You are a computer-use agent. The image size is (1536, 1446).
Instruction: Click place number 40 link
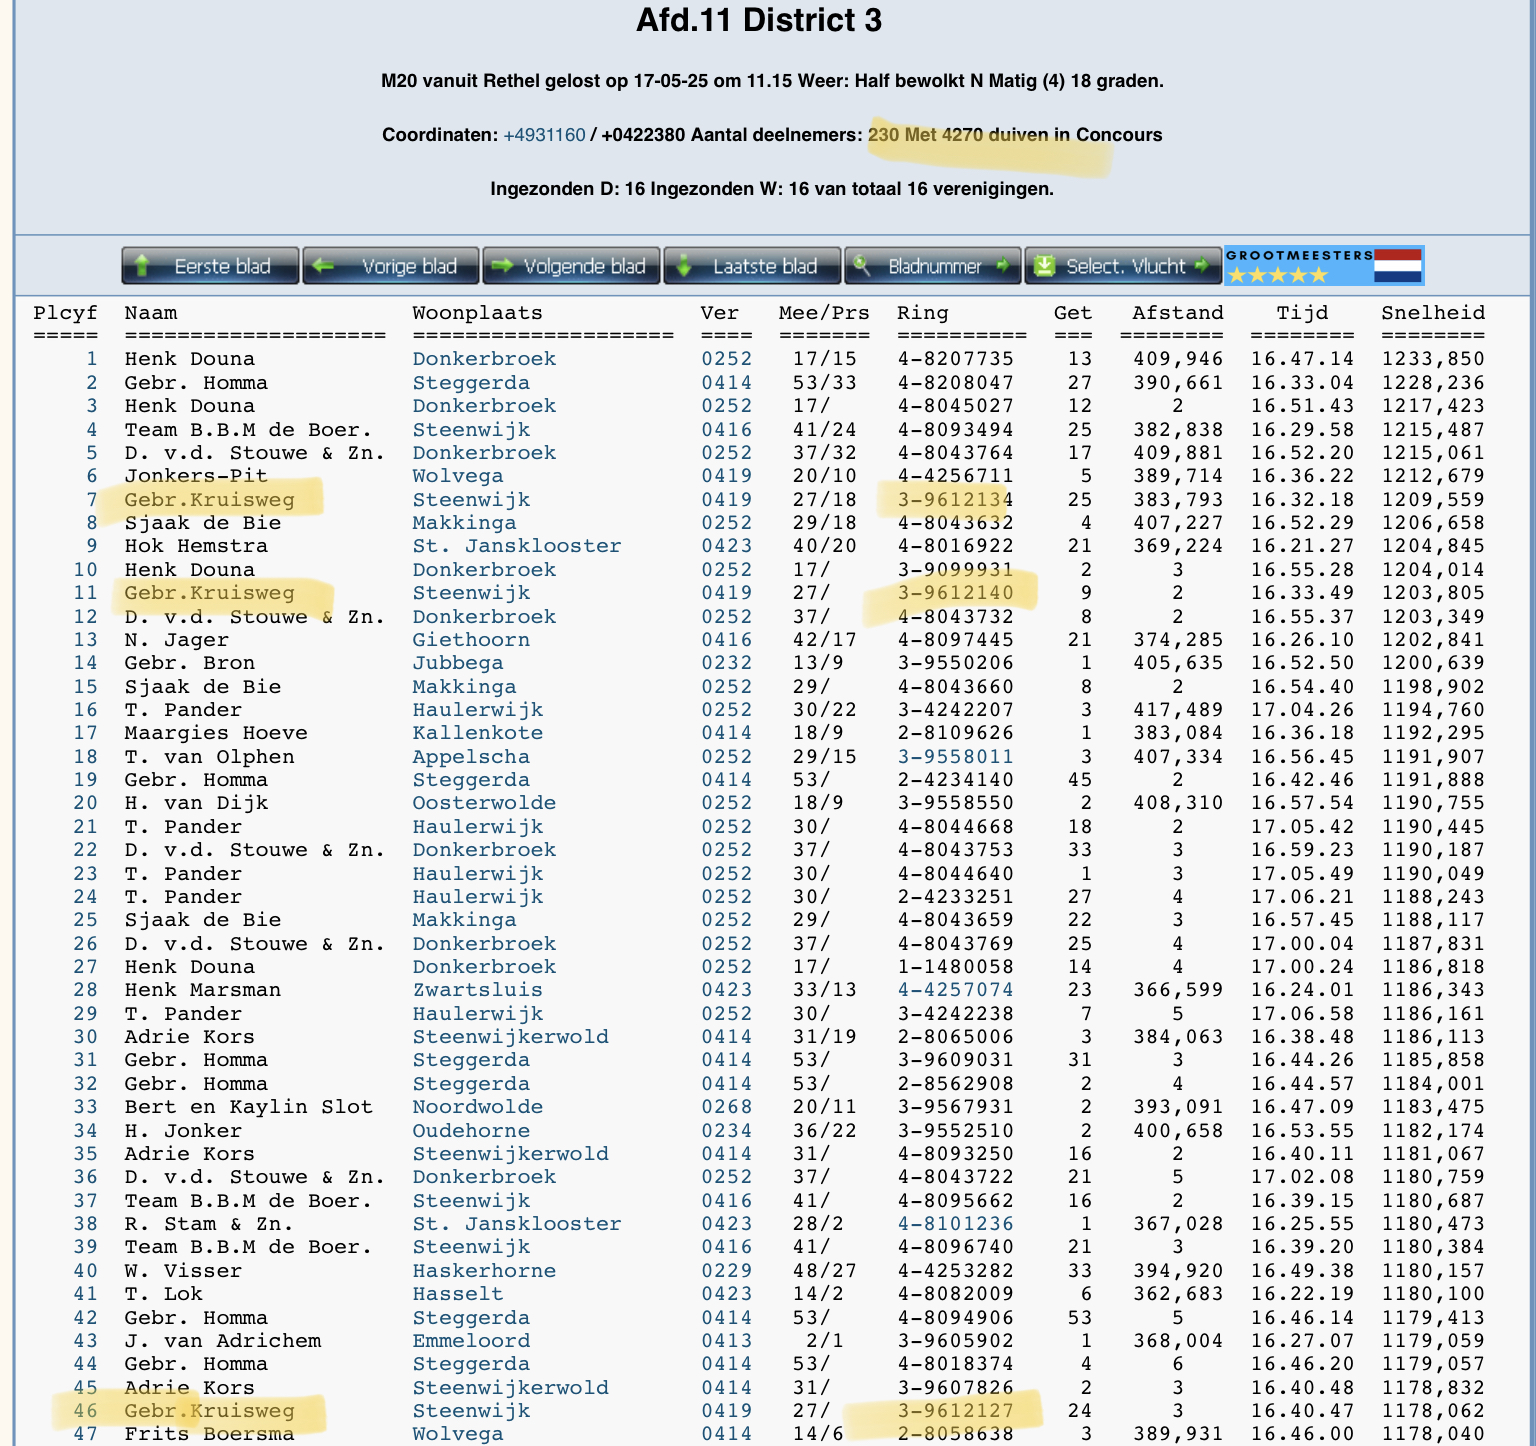(85, 1271)
